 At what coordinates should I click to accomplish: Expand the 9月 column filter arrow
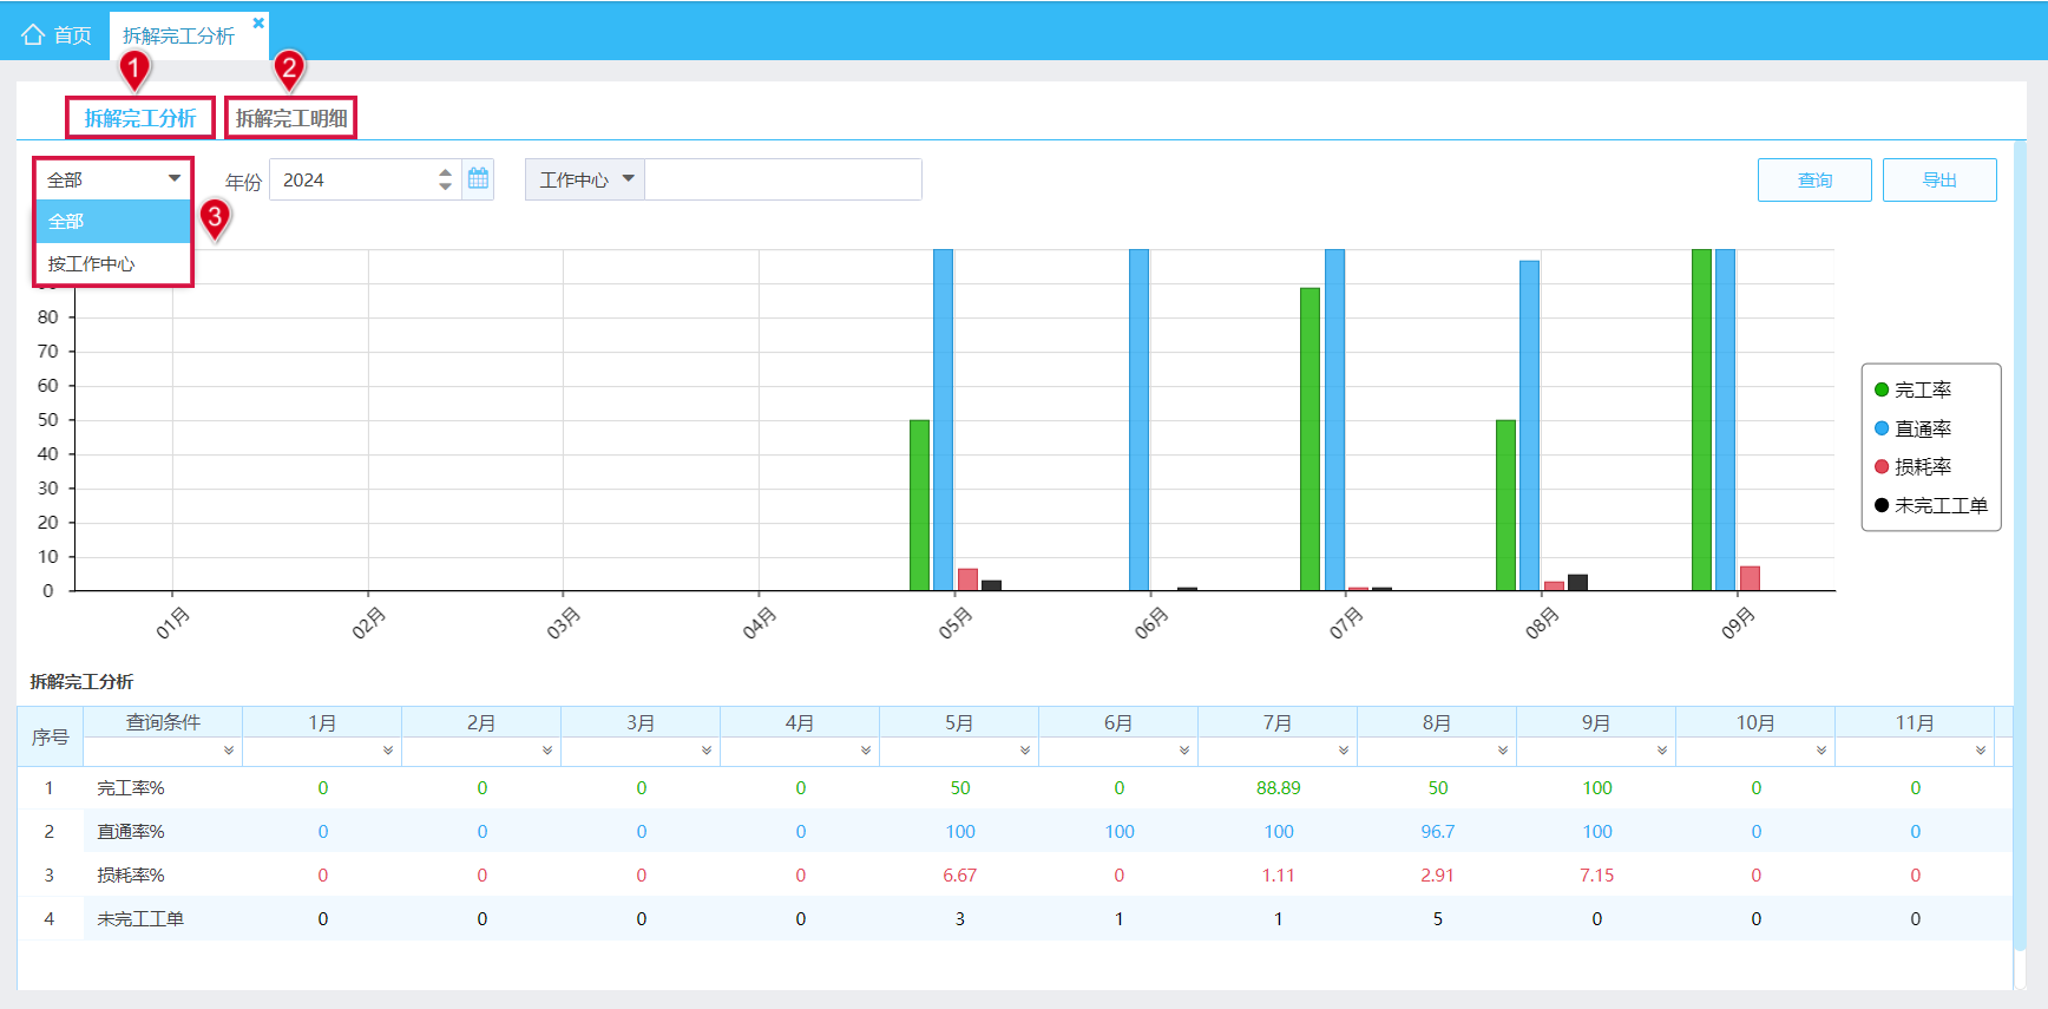(1662, 750)
